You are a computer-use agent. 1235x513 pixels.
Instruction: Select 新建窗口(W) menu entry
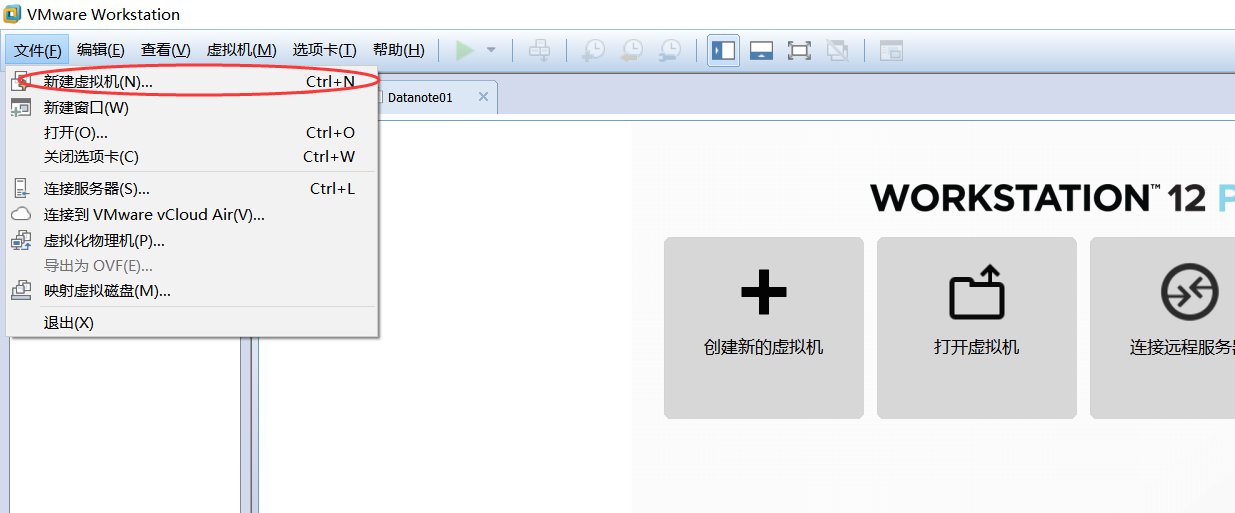tap(192, 107)
